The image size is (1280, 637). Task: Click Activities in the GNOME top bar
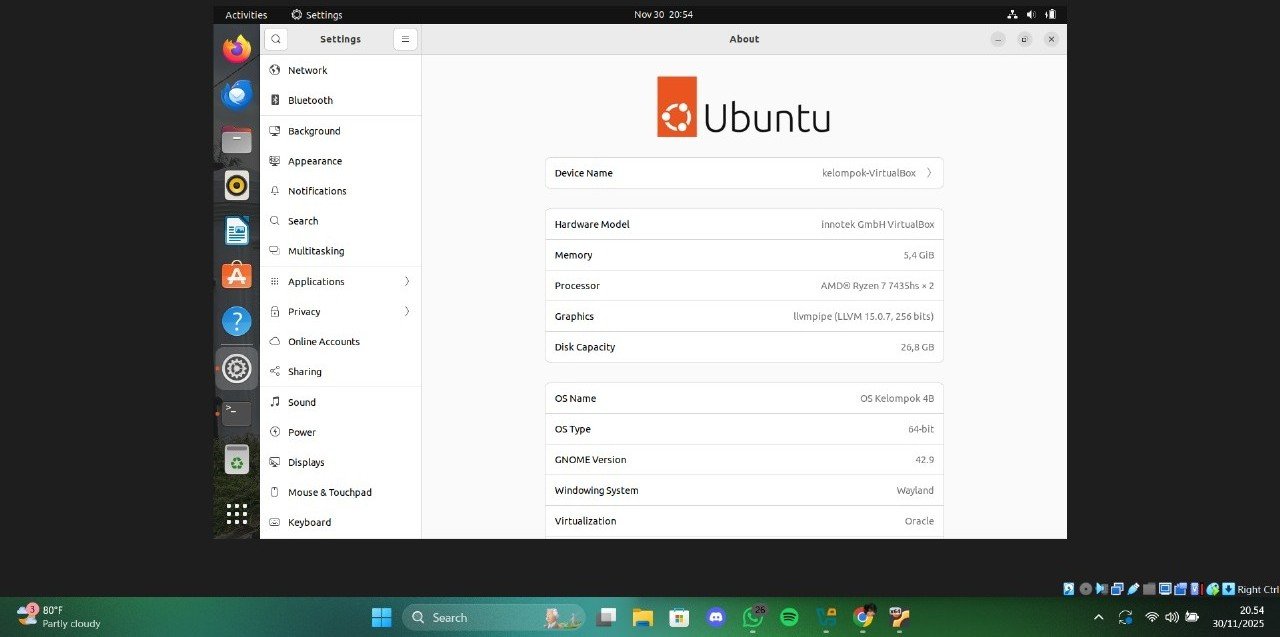(246, 14)
